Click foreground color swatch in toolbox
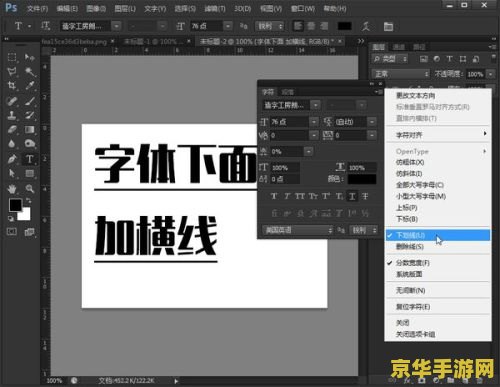Image resolution: width=500 pixels, height=387 pixels. (15, 205)
